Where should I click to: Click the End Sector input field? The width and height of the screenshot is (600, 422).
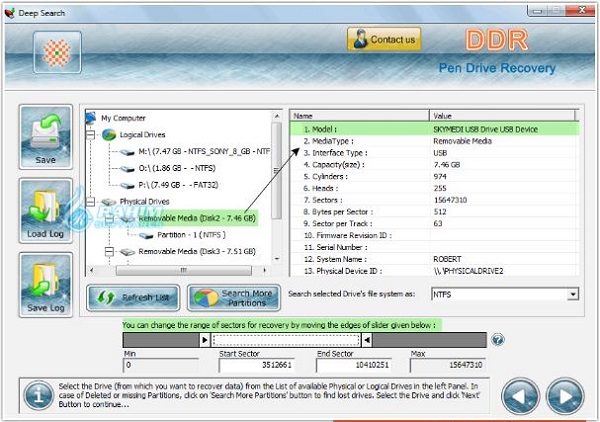(354, 365)
